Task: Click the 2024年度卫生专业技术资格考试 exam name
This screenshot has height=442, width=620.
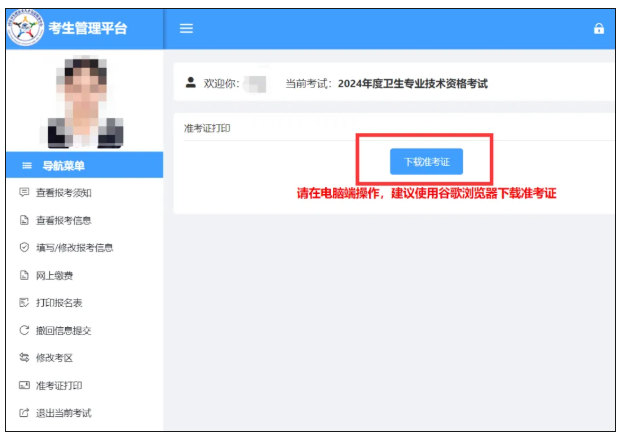Action: (412, 84)
